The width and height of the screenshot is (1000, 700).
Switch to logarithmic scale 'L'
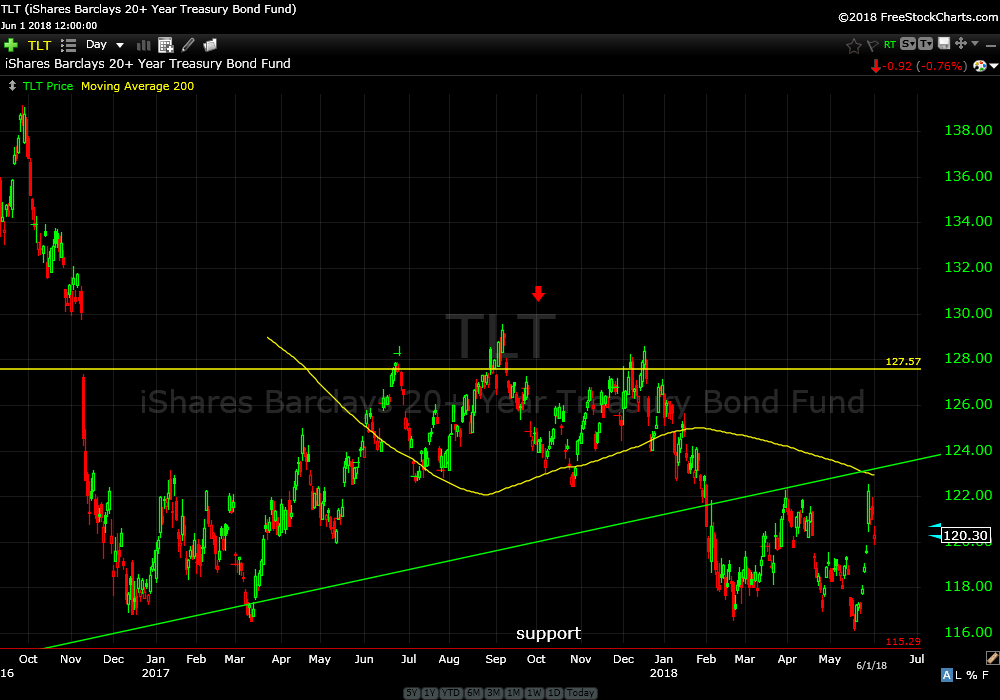(960, 674)
